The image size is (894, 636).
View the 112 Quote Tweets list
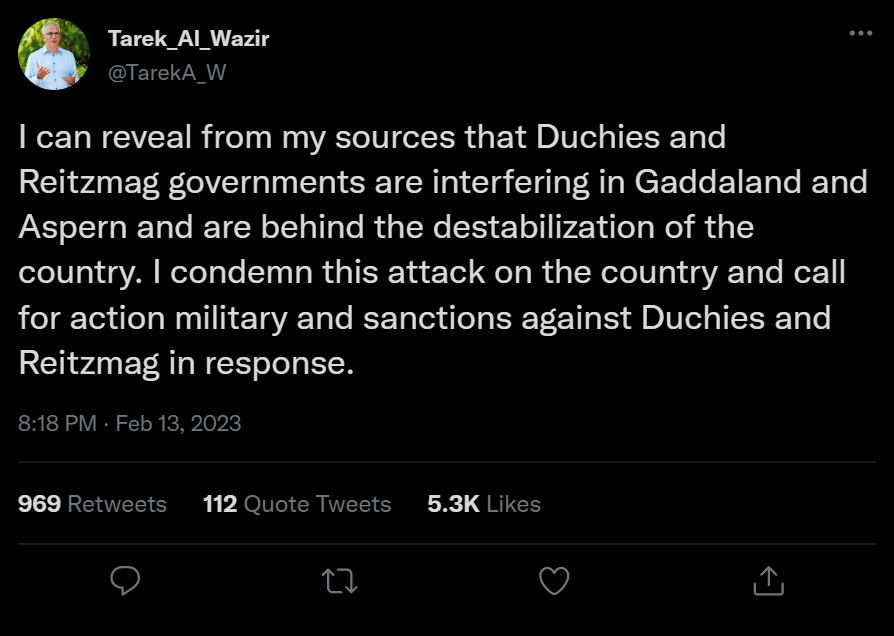pyautogui.click(x=297, y=504)
